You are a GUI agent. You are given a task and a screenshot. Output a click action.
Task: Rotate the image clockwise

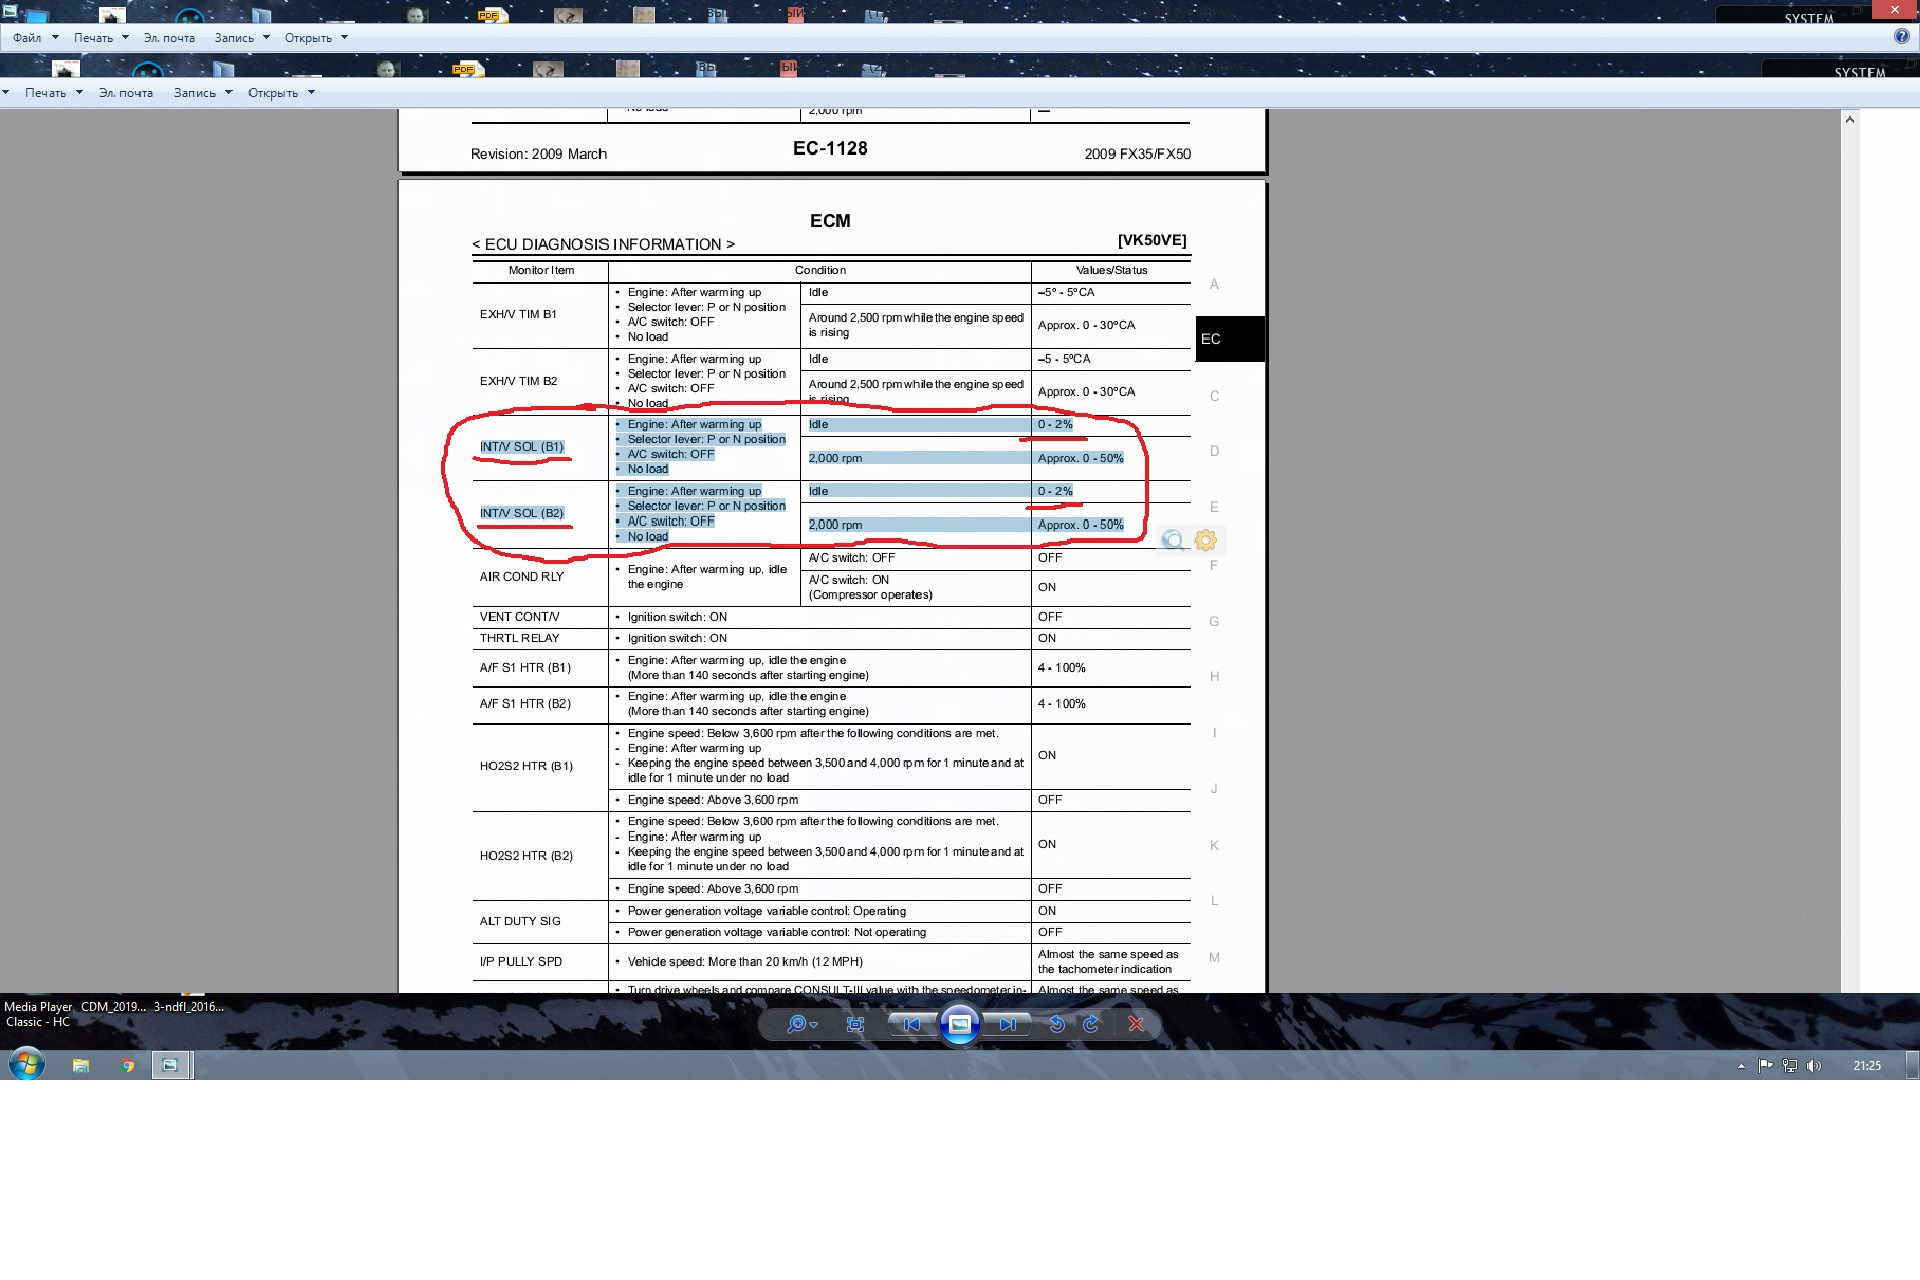click(1091, 1024)
